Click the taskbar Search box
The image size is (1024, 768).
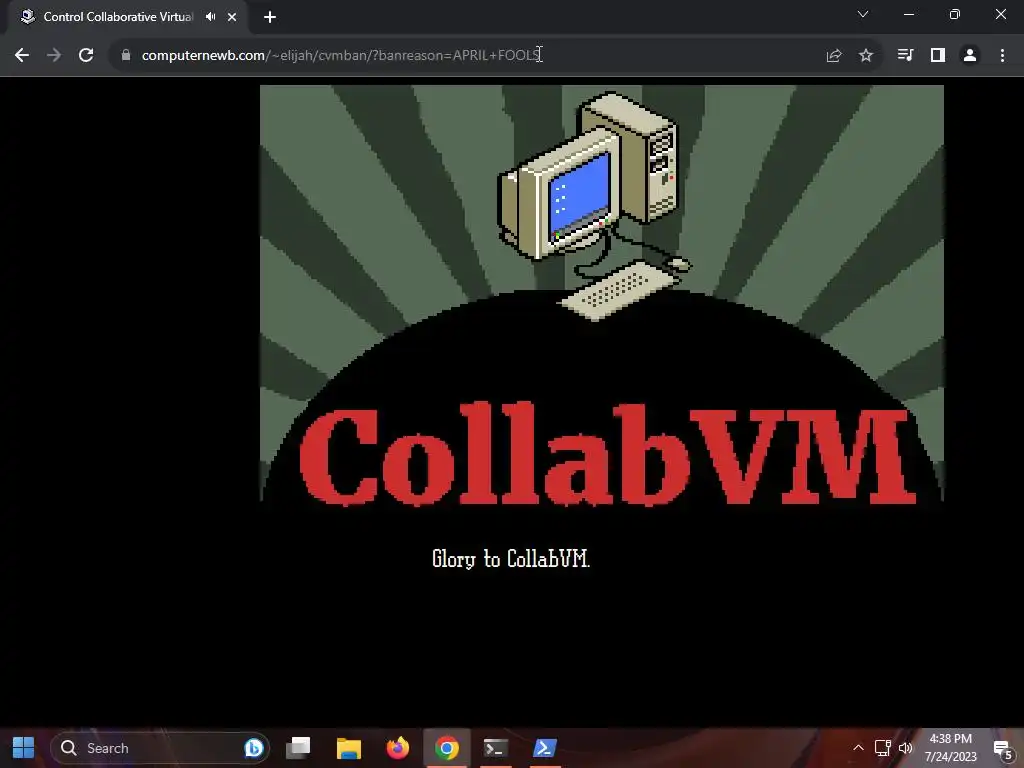[x=159, y=748]
